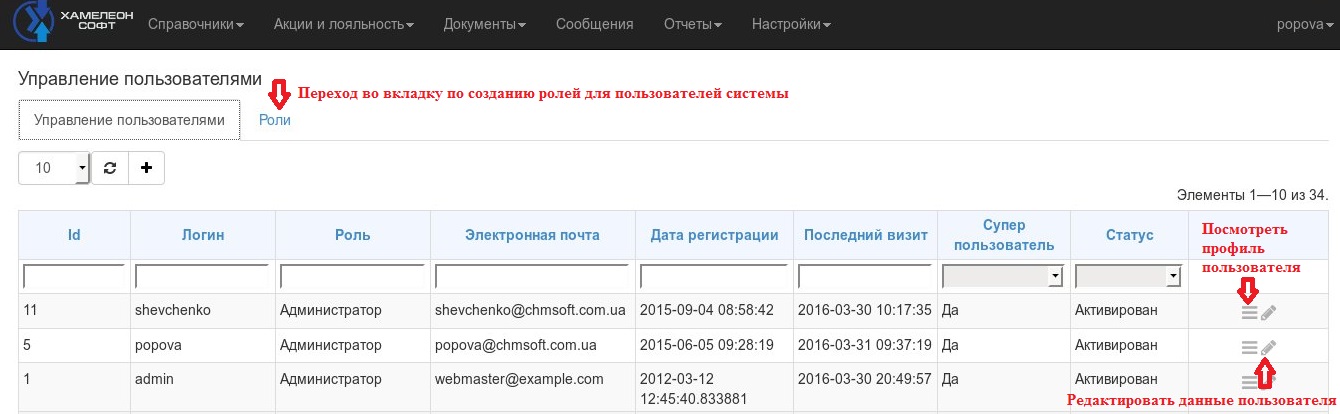The width and height of the screenshot is (1340, 414).
Task: Open the Акции и лояльность menu
Action: [x=344, y=24]
